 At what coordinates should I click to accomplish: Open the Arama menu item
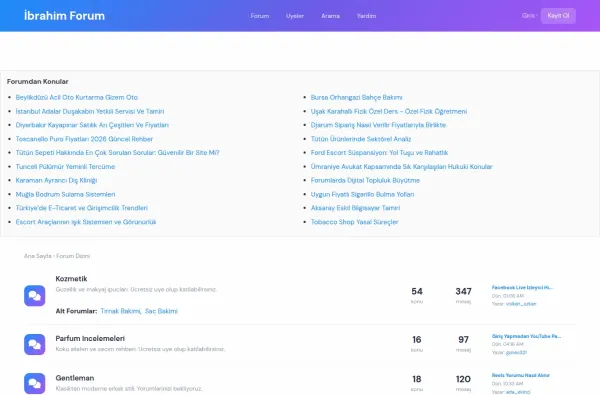click(330, 16)
